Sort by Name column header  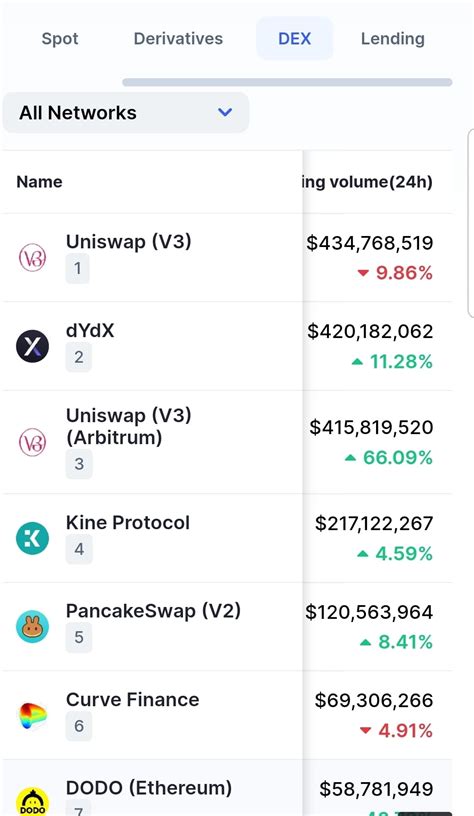[x=40, y=182]
